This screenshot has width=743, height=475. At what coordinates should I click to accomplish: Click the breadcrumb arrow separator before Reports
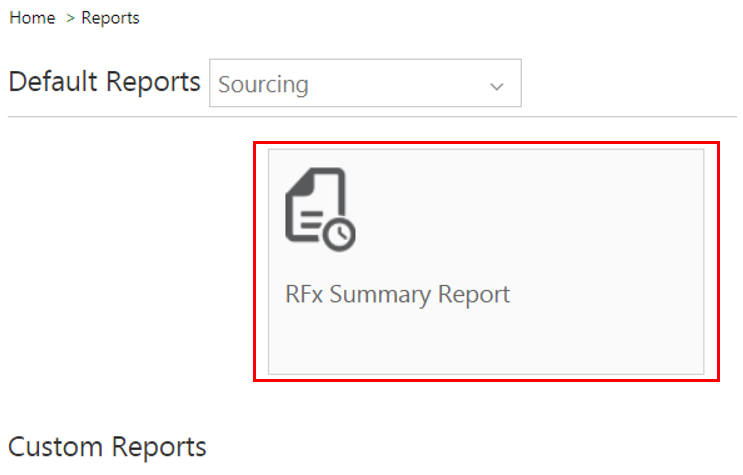click(x=71, y=18)
